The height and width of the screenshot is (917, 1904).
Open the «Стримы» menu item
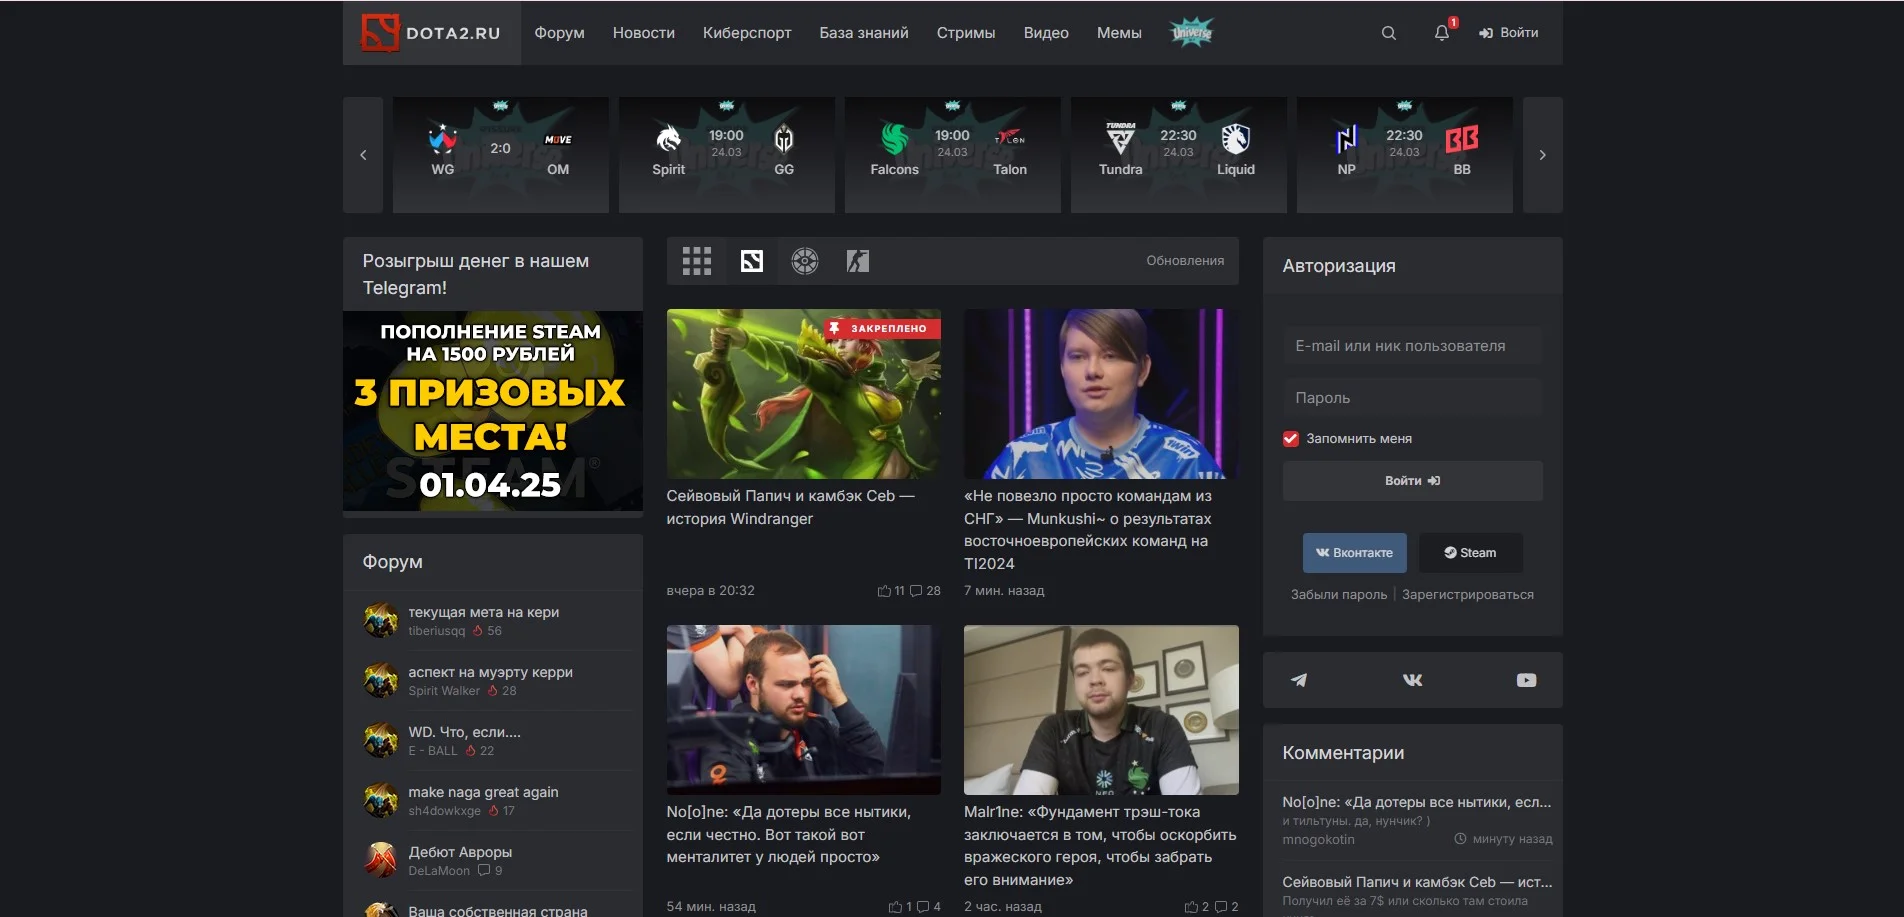click(x=965, y=32)
